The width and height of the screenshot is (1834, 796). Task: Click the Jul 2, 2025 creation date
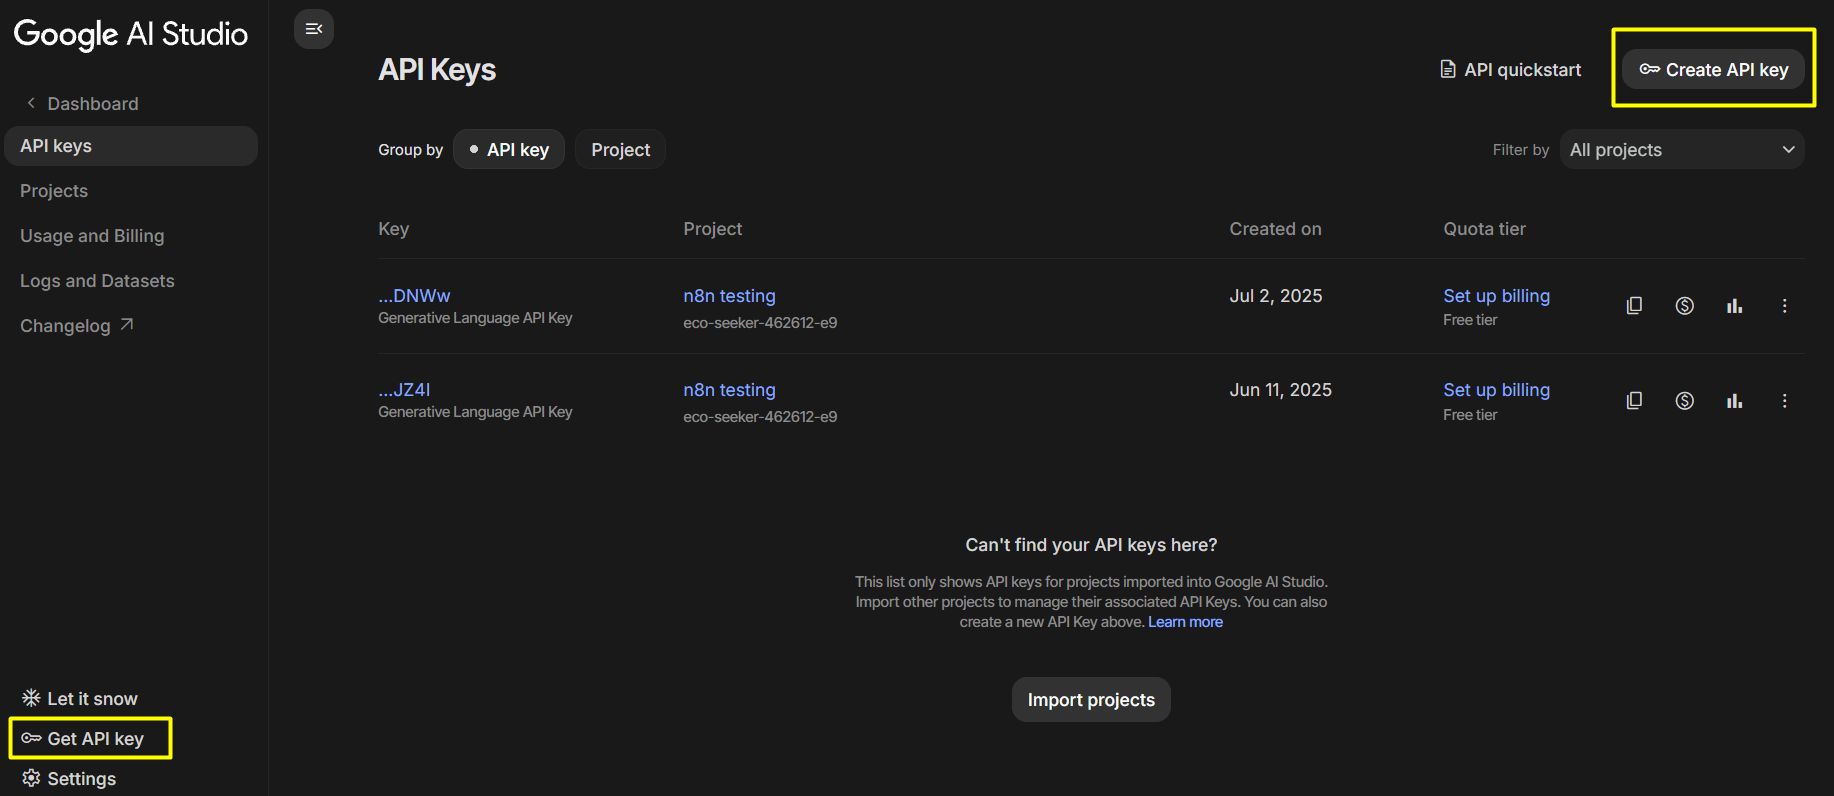[1276, 296]
